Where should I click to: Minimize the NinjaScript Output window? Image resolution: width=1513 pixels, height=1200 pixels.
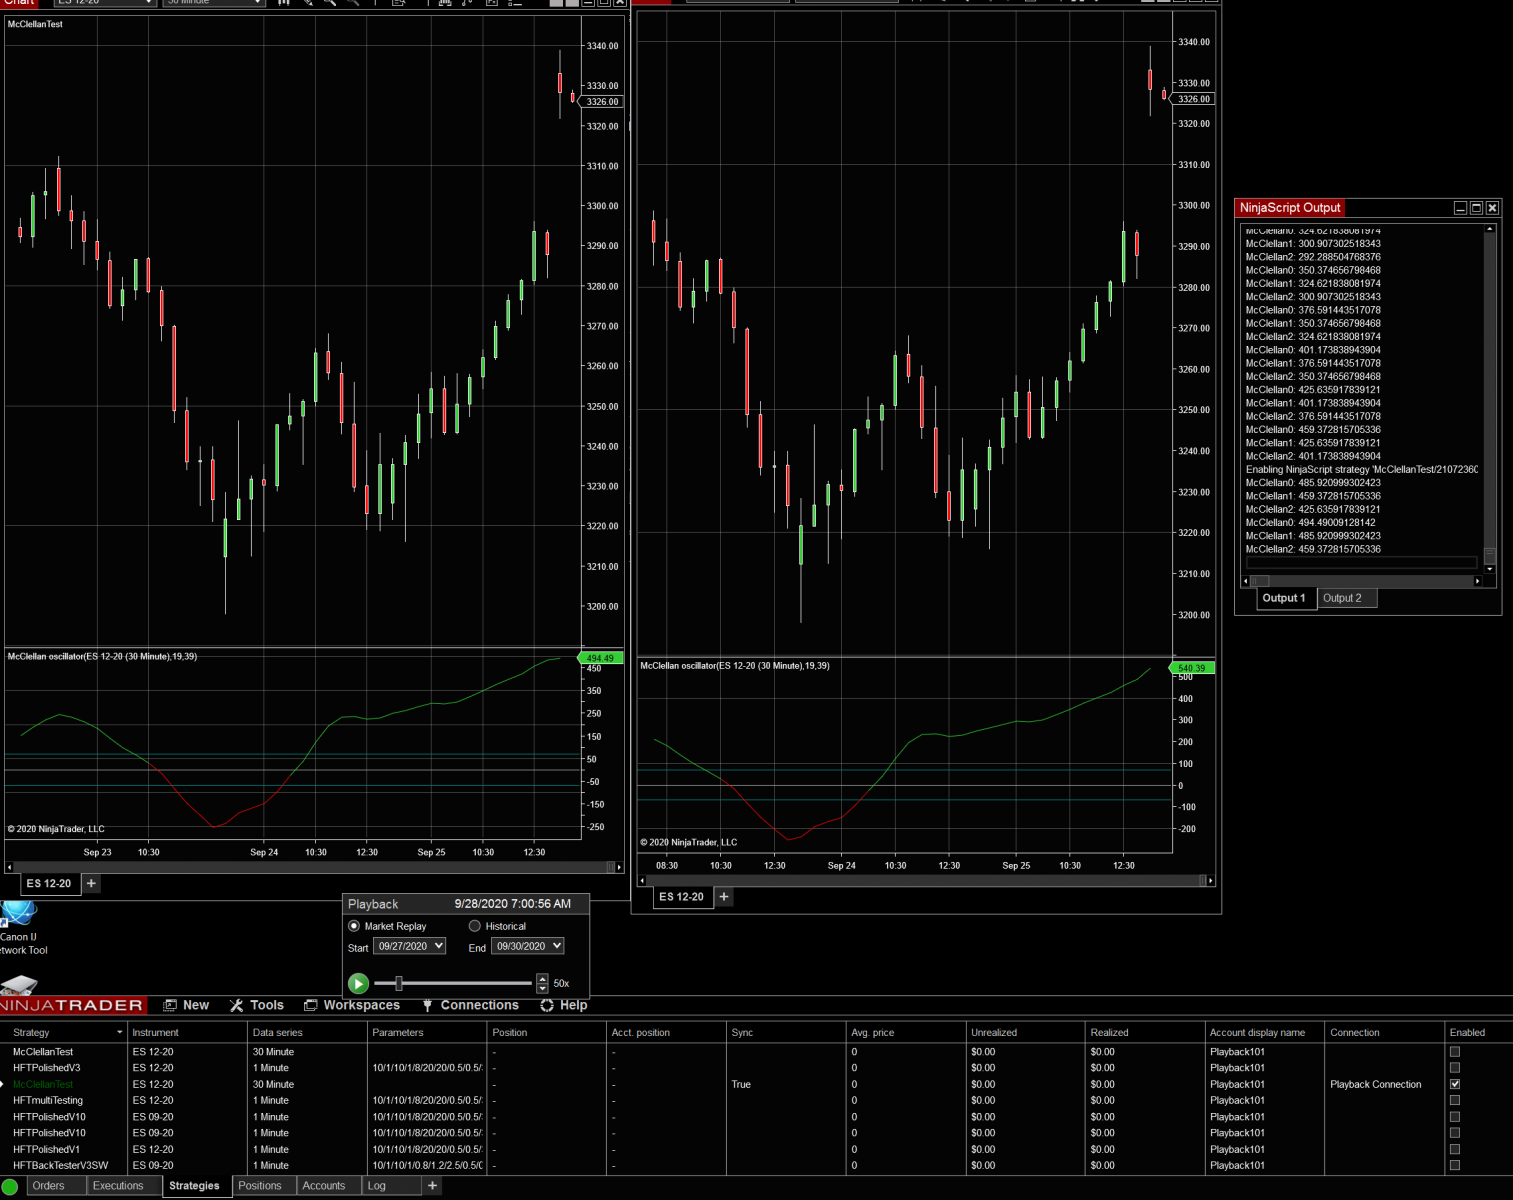[x=1460, y=208]
